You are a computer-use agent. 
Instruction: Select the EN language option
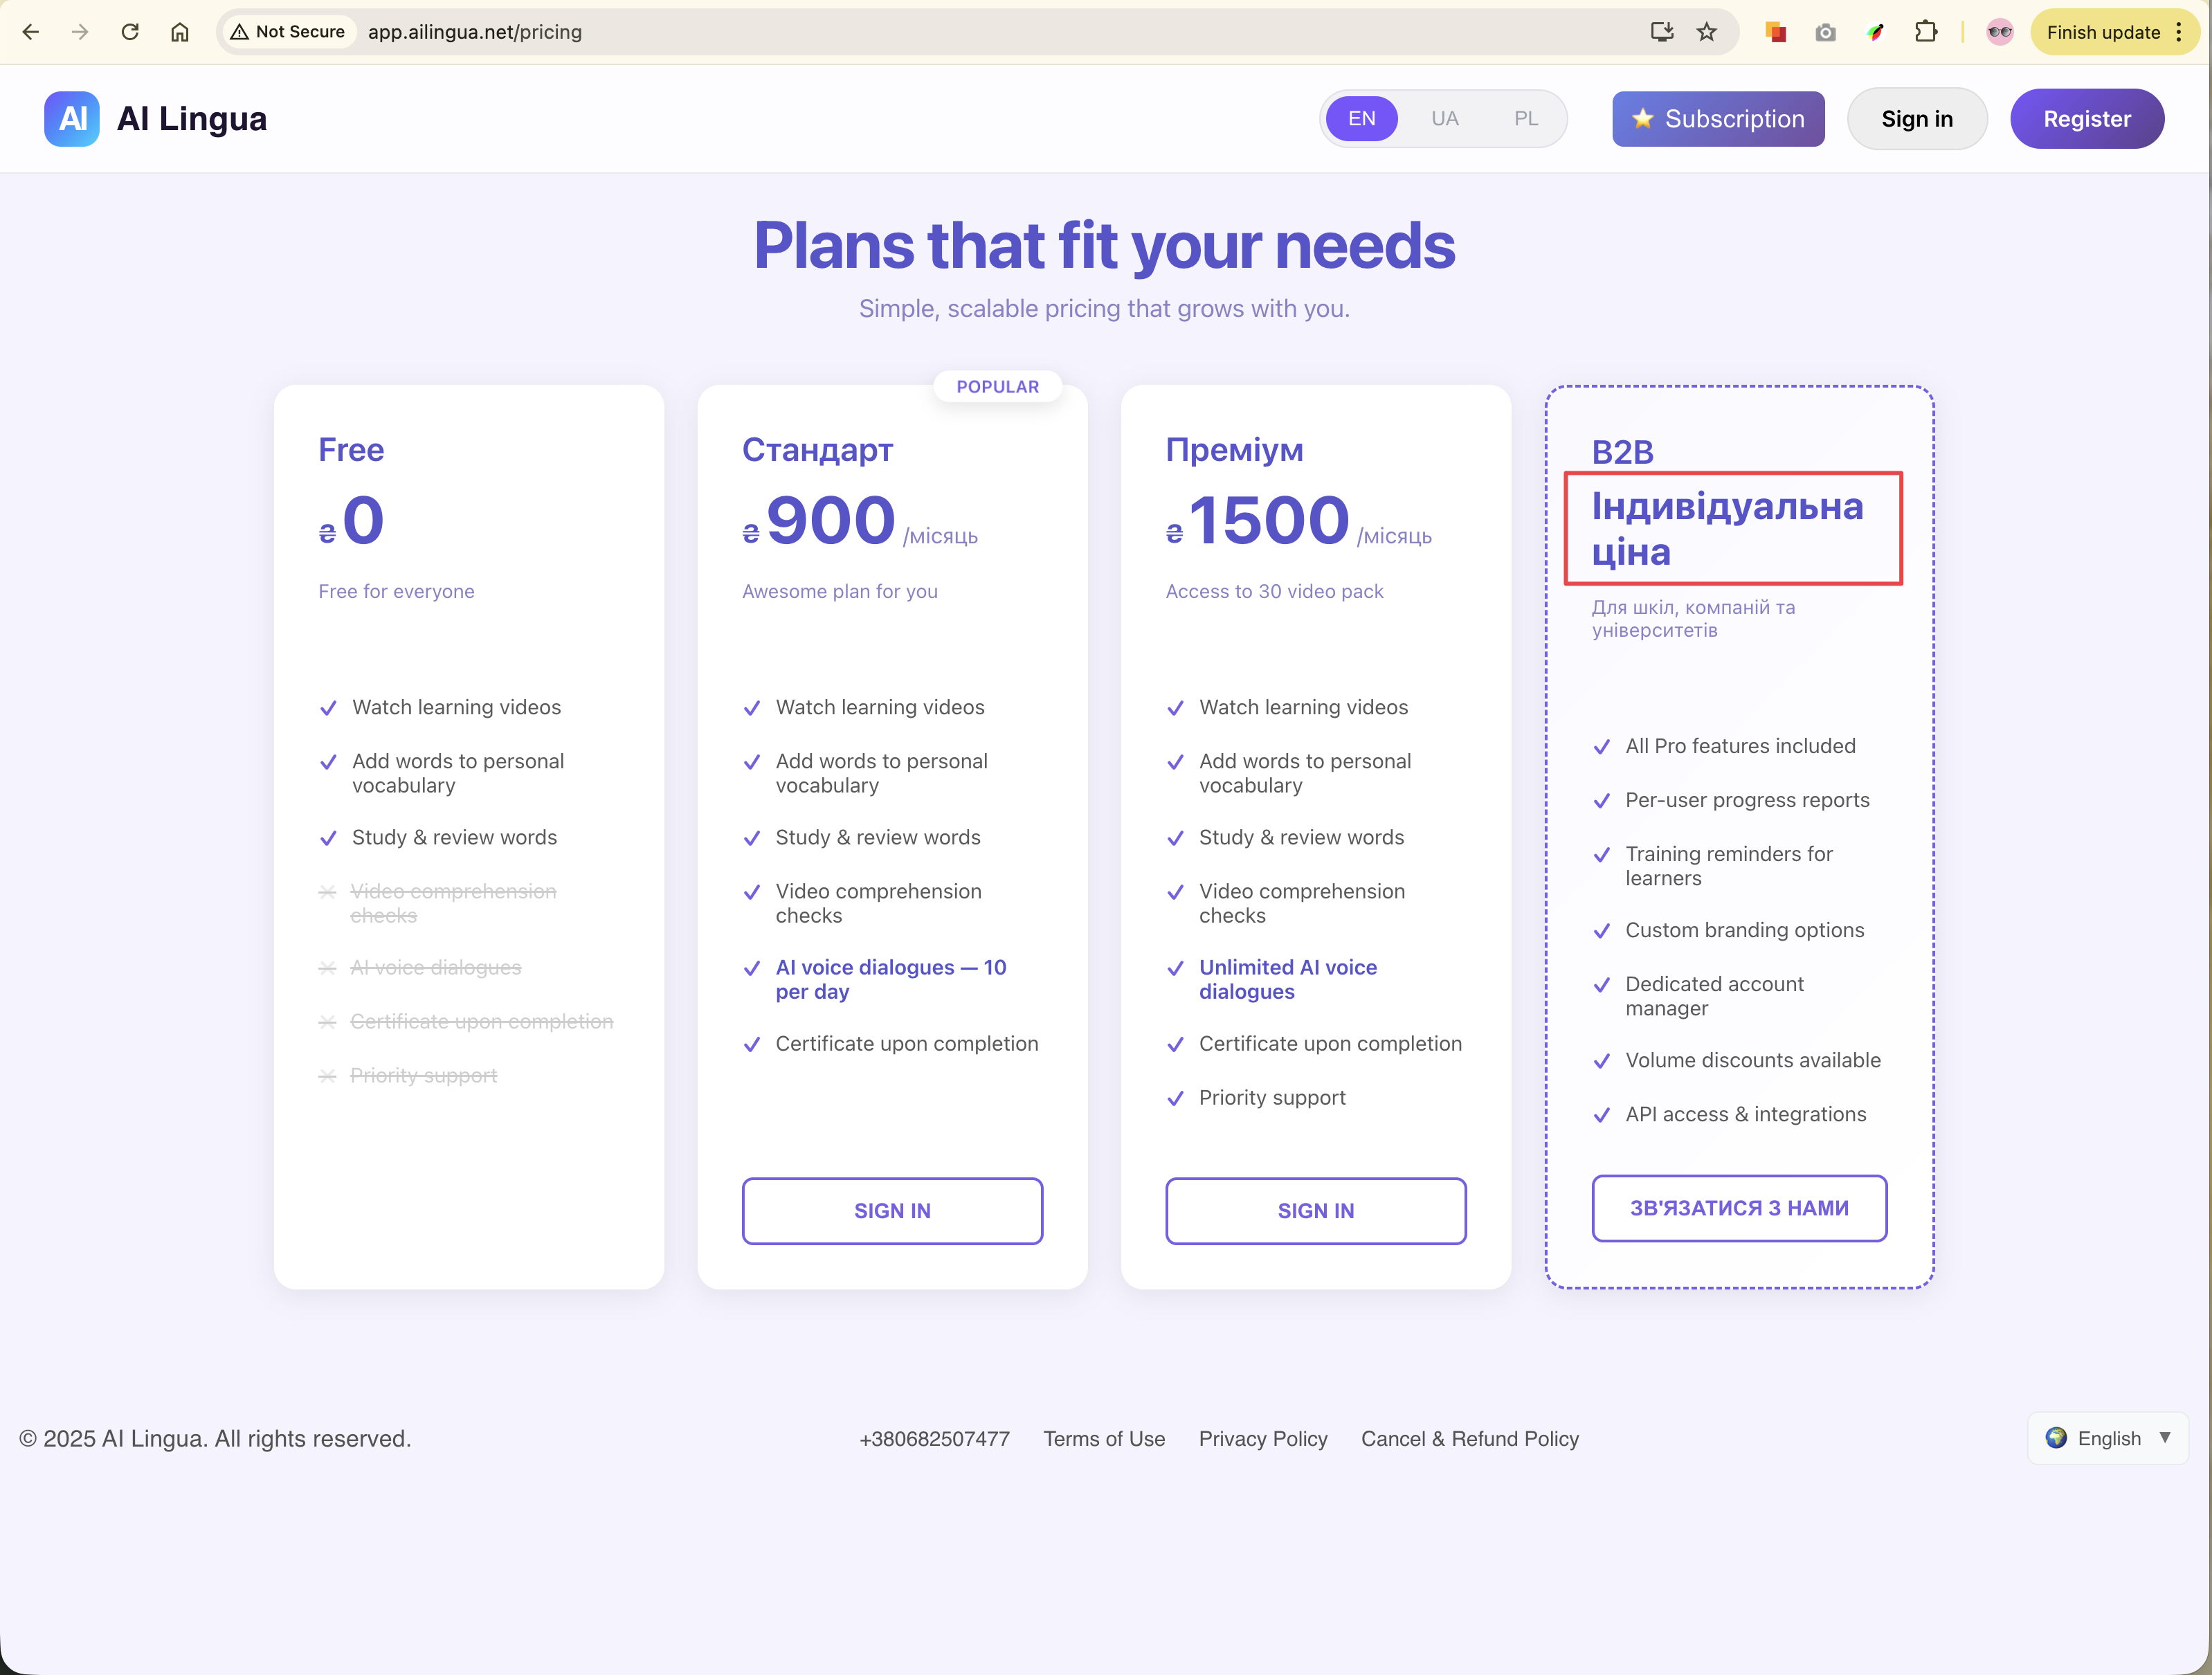1361,119
